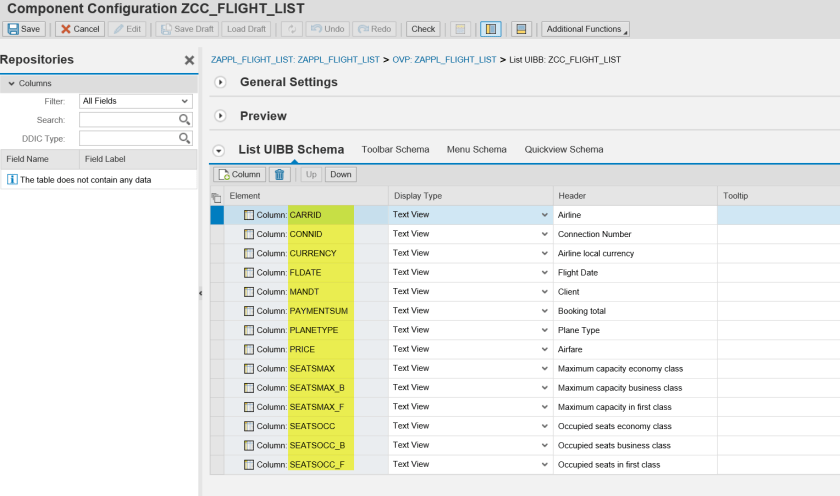The image size is (840, 496).
Task: Click the Save button in toolbar
Action: point(25,29)
